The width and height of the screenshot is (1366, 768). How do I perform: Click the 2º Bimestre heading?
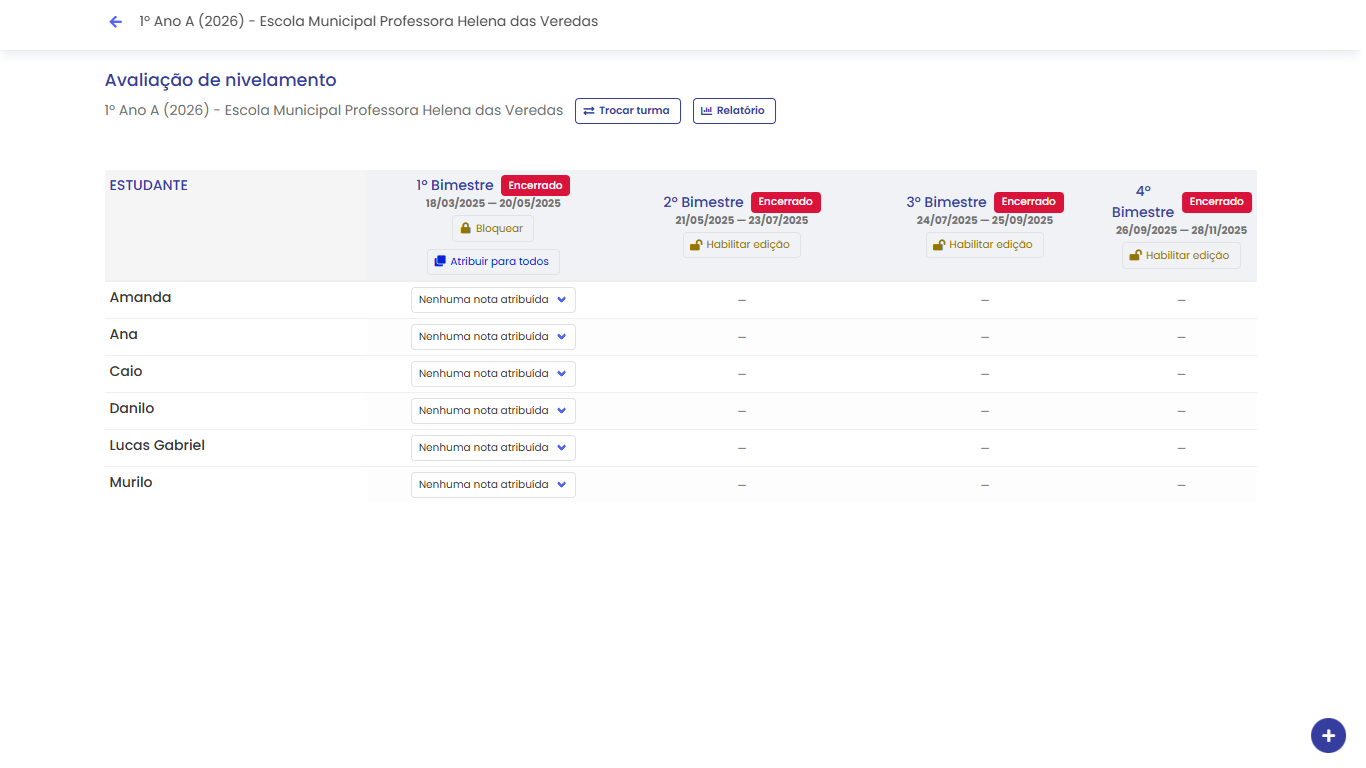705,202
